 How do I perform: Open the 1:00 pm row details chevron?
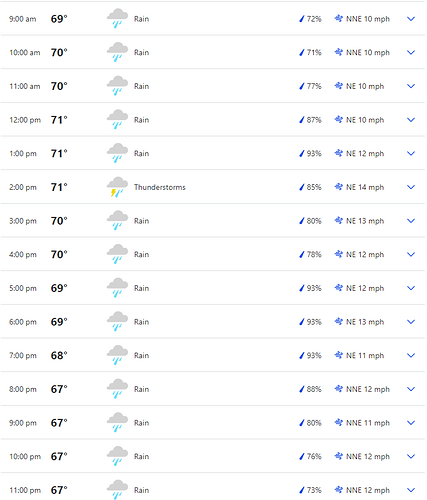[411, 154]
